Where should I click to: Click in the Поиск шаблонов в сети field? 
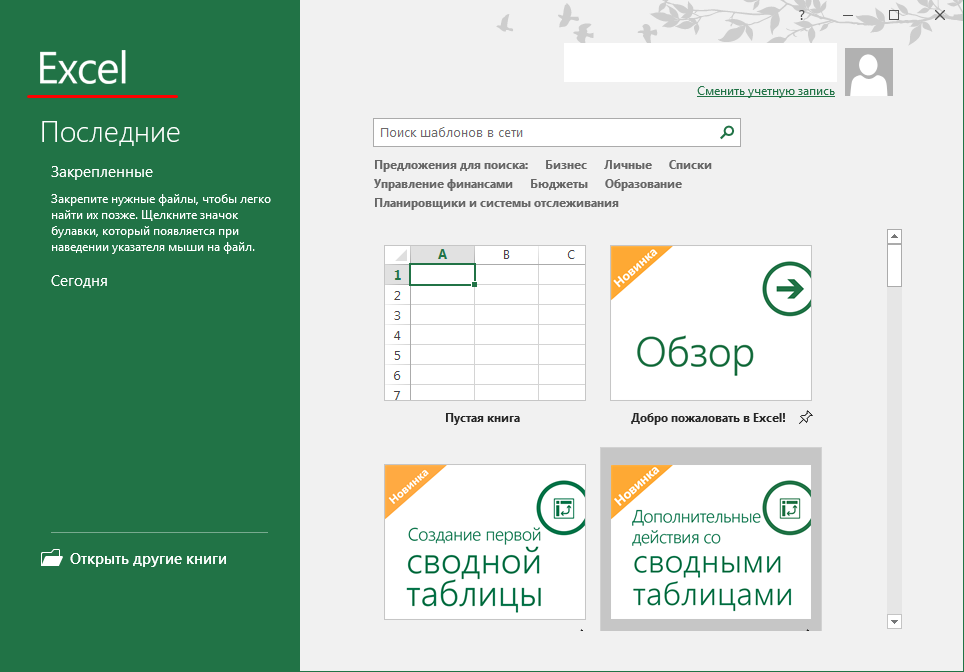click(545, 132)
